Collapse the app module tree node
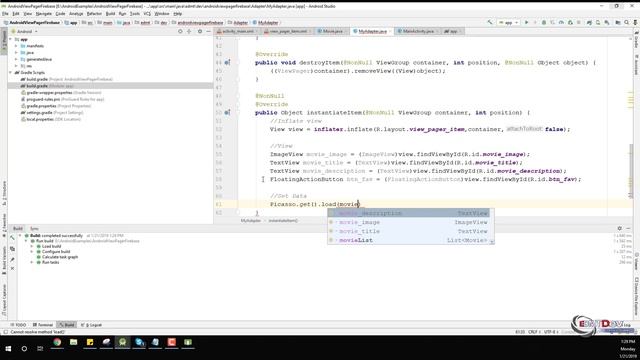Image resolution: width=640 pixels, height=360 pixels. click(x=11, y=40)
